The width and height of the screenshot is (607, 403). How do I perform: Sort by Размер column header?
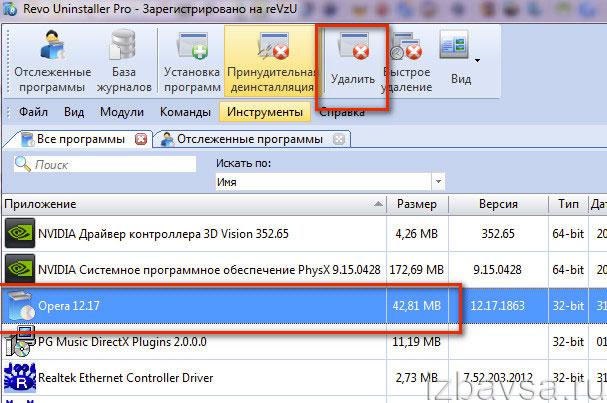pyautogui.click(x=417, y=204)
